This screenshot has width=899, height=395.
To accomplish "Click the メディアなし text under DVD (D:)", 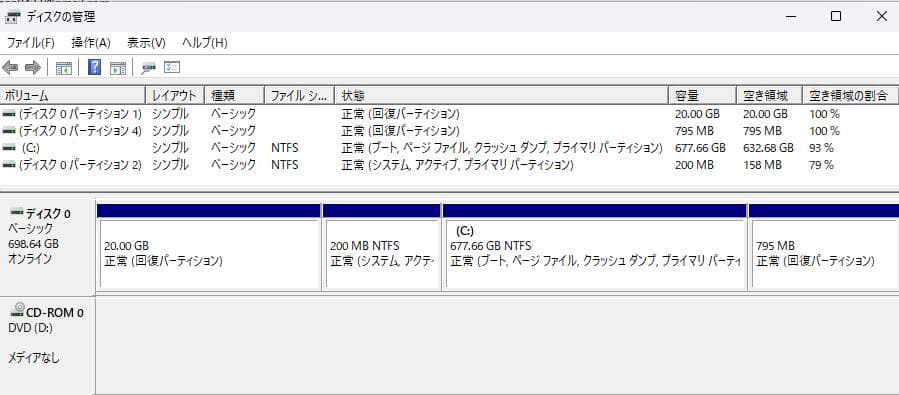I will tap(33, 358).
